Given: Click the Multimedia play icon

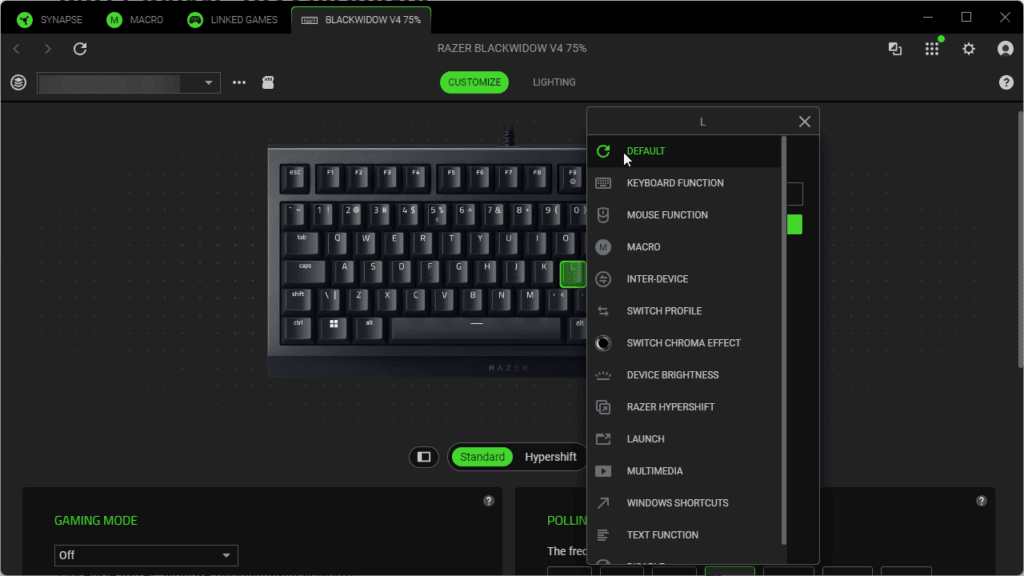Looking at the screenshot, I should (x=603, y=471).
